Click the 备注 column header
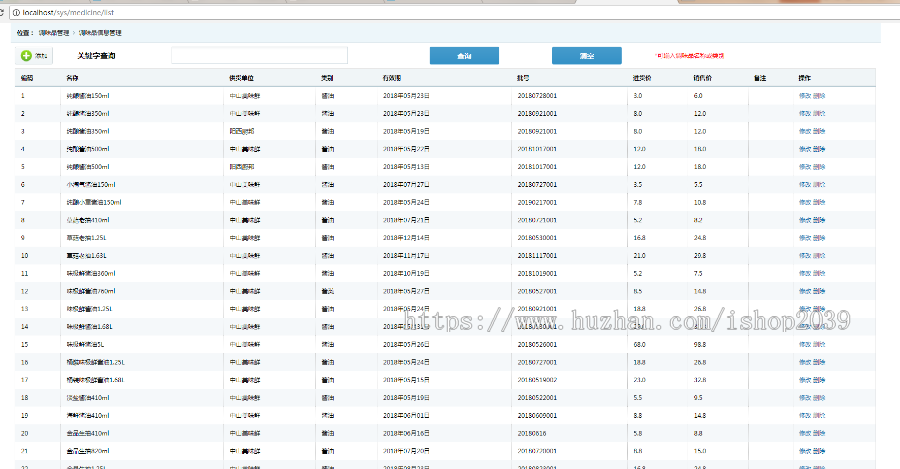 (x=761, y=78)
